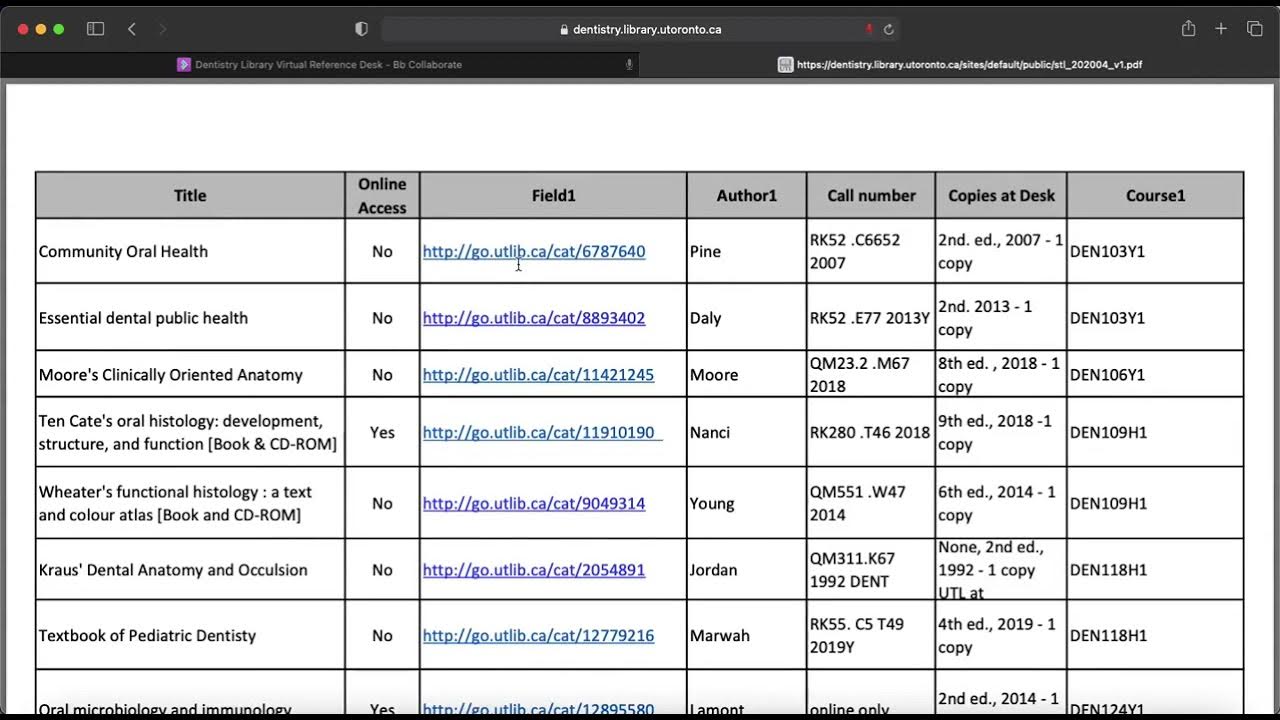Click the PDF tab favicon
1280x720 pixels.
pos(786,64)
